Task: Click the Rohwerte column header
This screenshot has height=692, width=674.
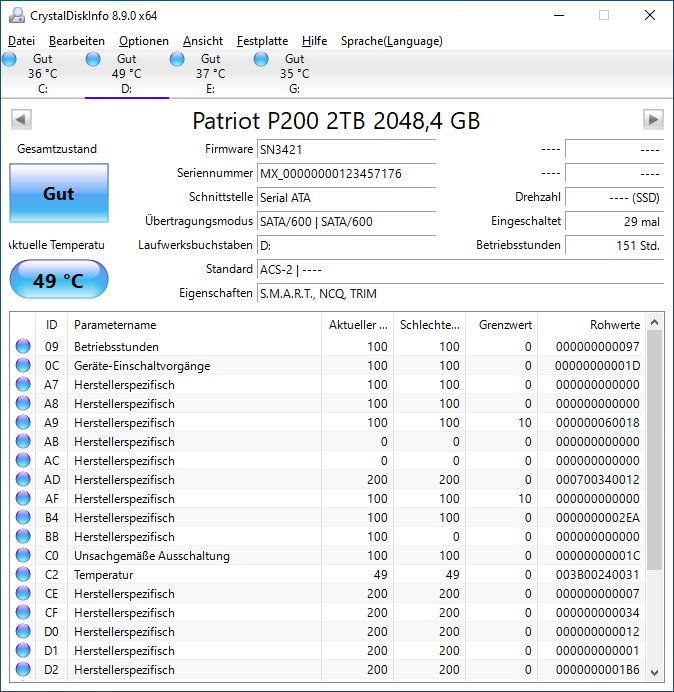Action: pyautogui.click(x=591, y=325)
